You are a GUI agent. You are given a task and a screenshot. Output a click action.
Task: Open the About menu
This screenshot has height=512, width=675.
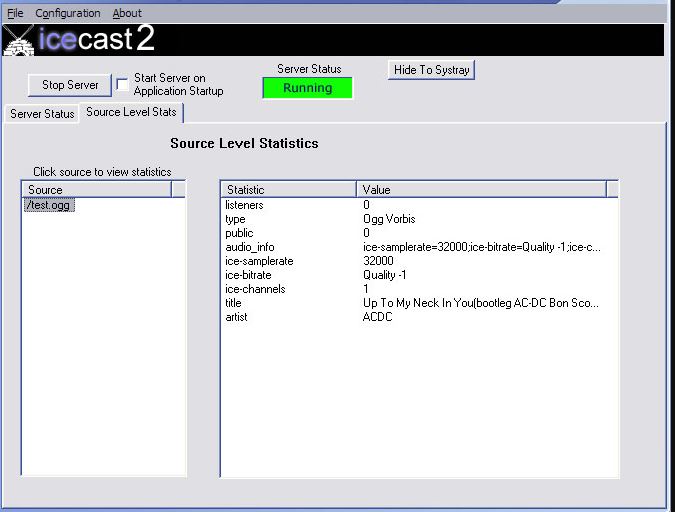(x=127, y=13)
